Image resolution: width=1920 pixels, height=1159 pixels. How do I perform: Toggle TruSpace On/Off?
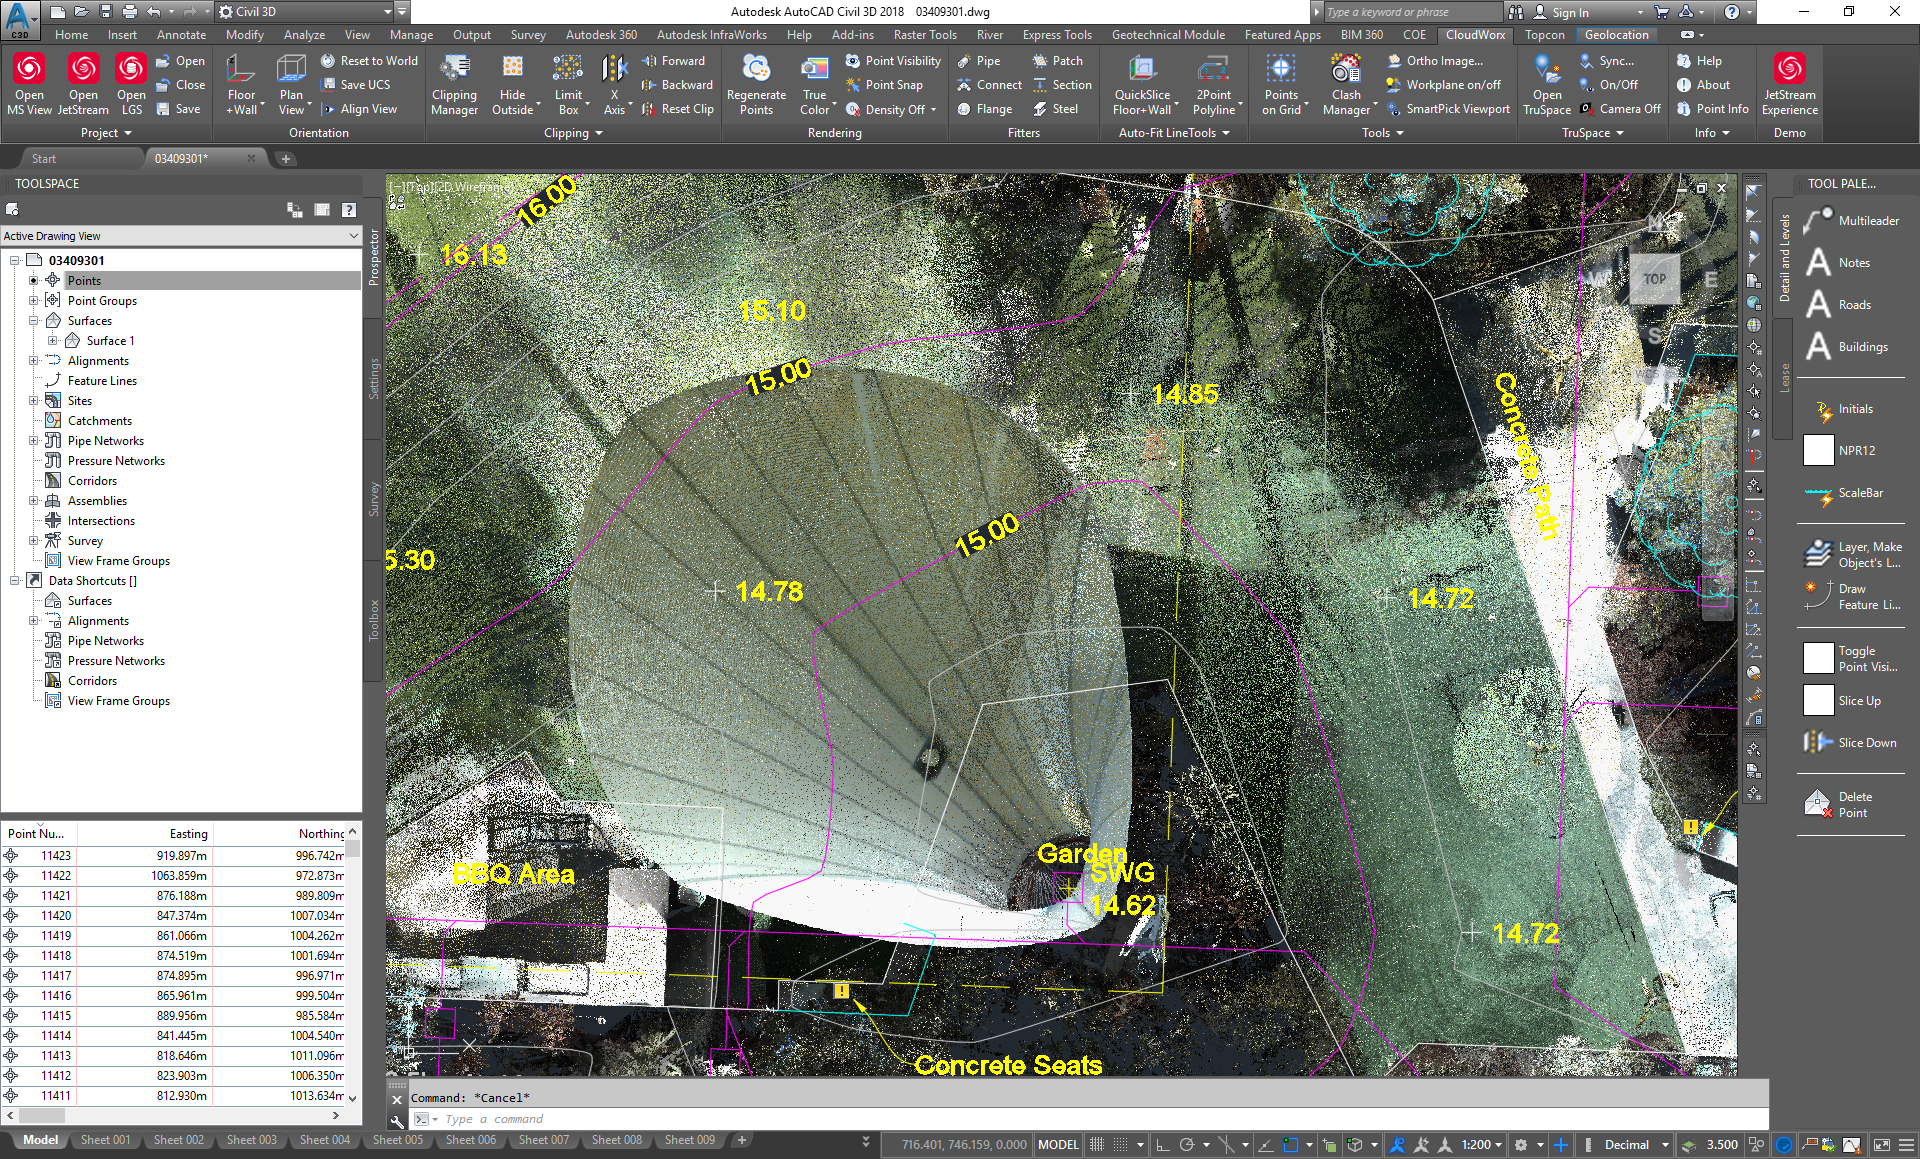[x=1608, y=85]
